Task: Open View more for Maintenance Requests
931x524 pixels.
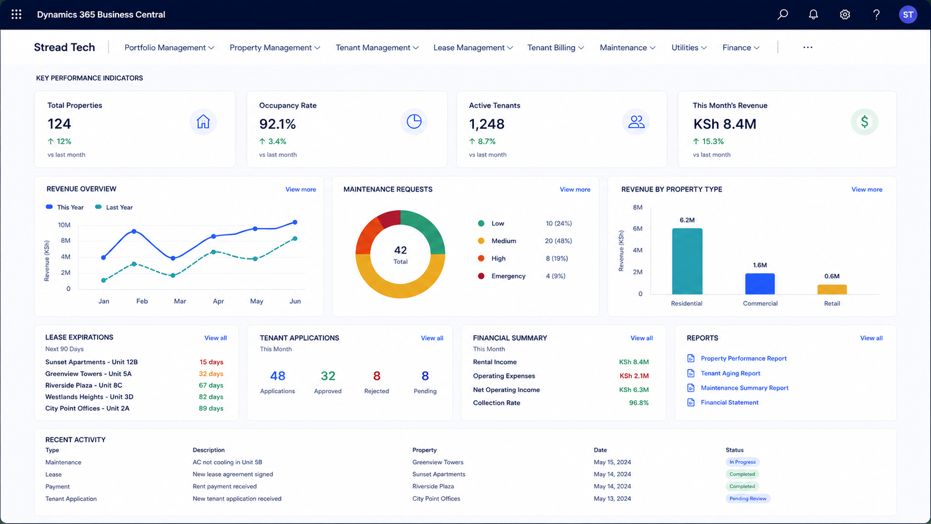Action: point(575,189)
